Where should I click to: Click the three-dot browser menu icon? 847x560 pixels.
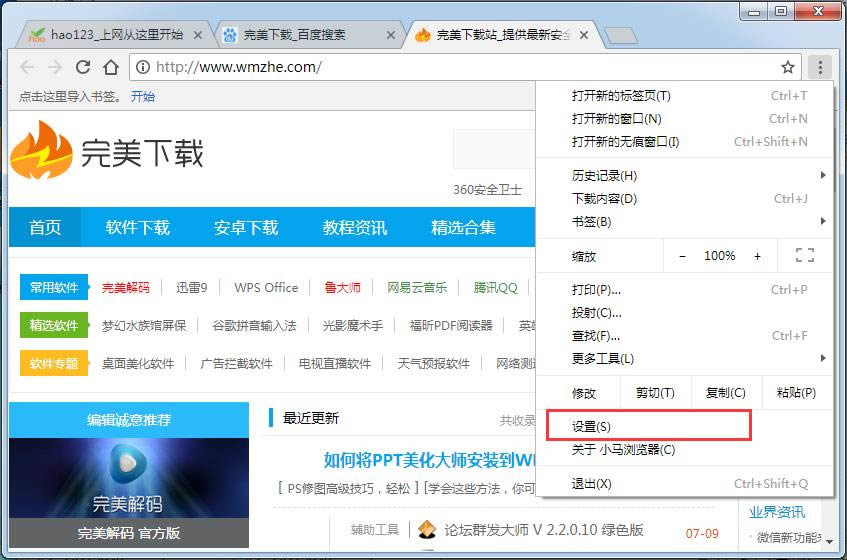(x=819, y=67)
